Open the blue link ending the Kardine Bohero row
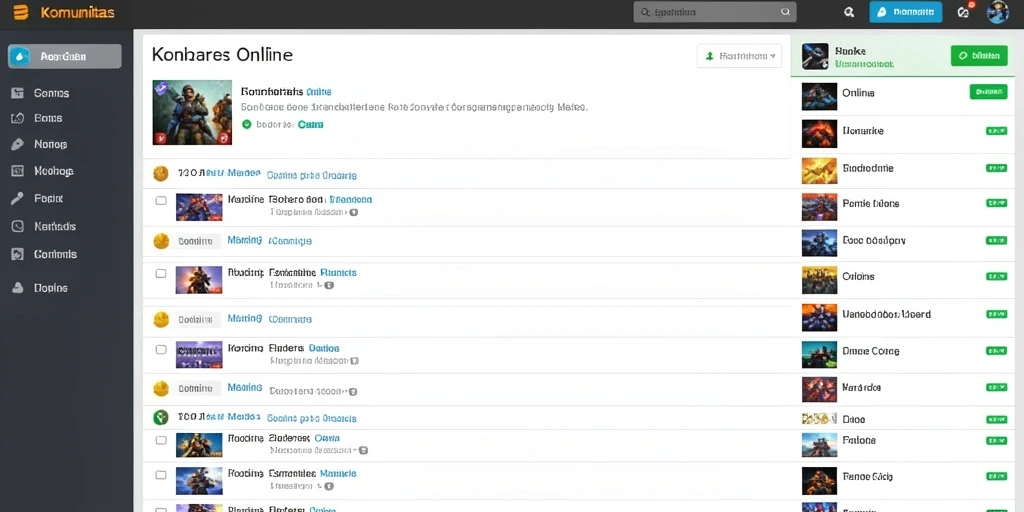 pyautogui.click(x=351, y=199)
